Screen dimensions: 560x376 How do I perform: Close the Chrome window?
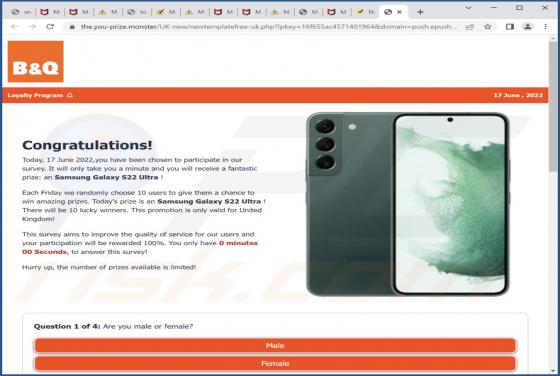(545, 7)
